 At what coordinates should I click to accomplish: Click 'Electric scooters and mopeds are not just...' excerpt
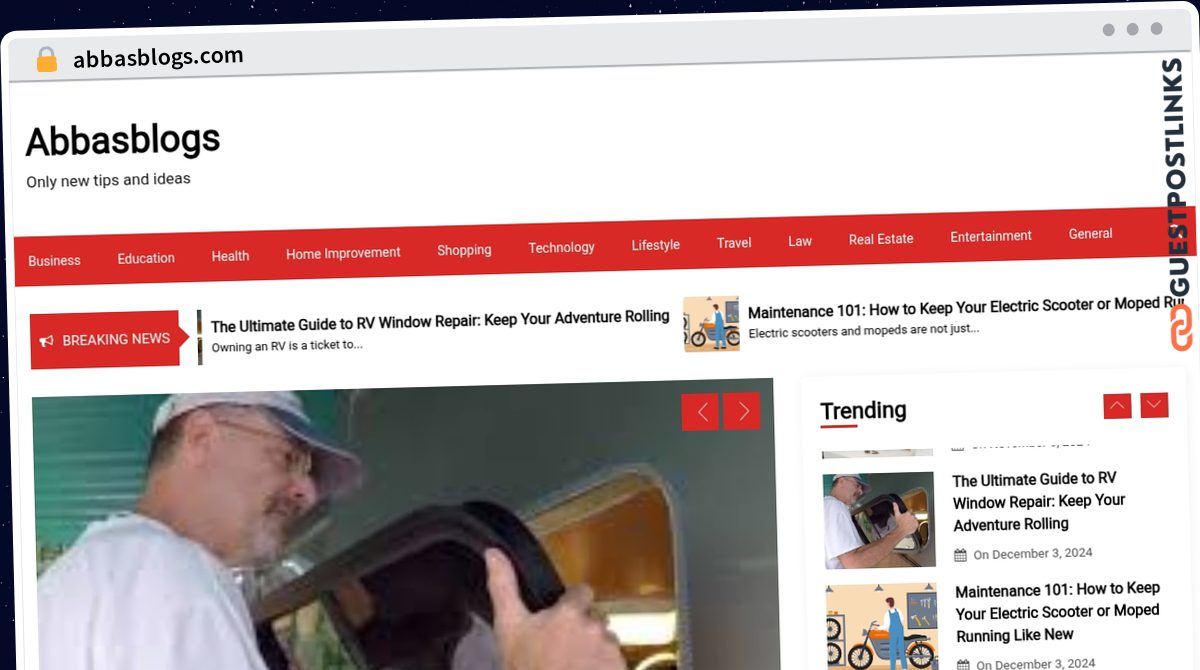click(864, 331)
